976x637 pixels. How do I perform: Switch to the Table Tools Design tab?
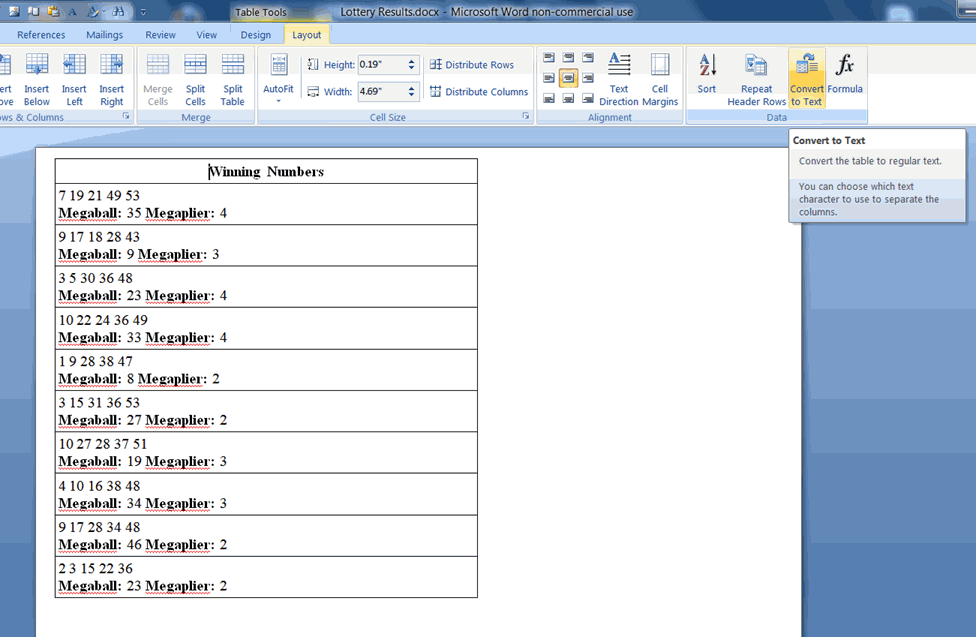pyautogui.click(x=256, y=35)
